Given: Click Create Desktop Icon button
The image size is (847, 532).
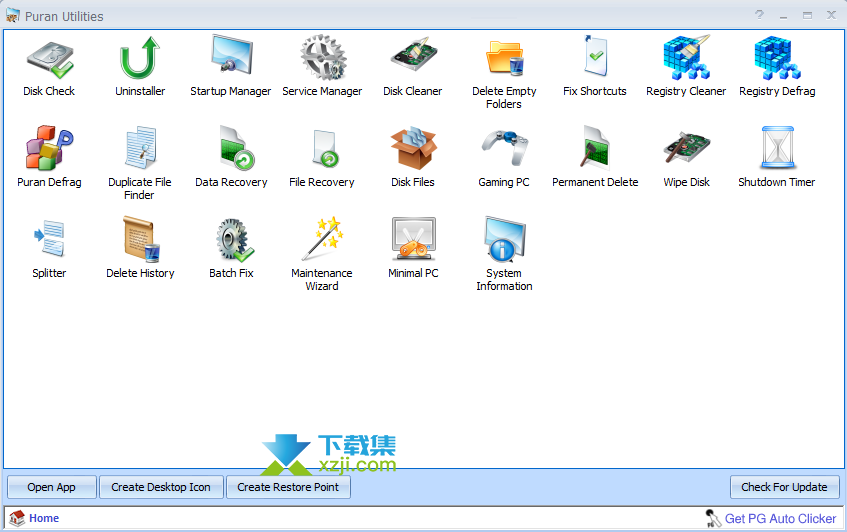Looking at the screenshot, I should pos(161,487).
